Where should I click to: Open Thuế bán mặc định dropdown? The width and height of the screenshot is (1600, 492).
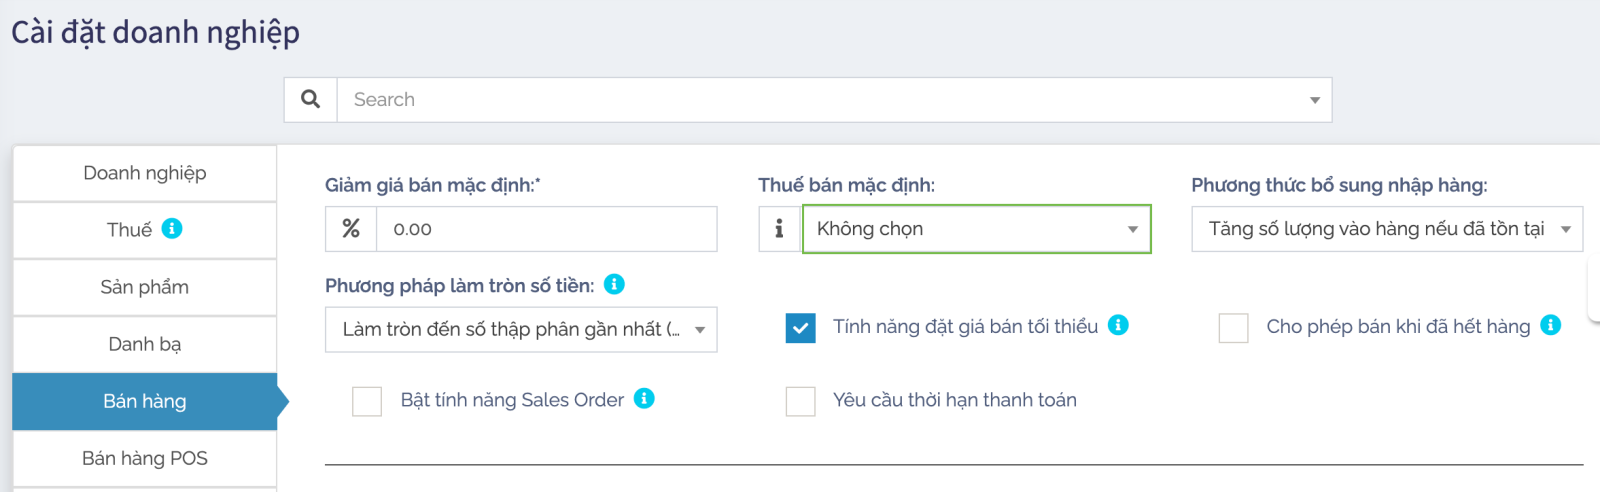pos(976,229)
